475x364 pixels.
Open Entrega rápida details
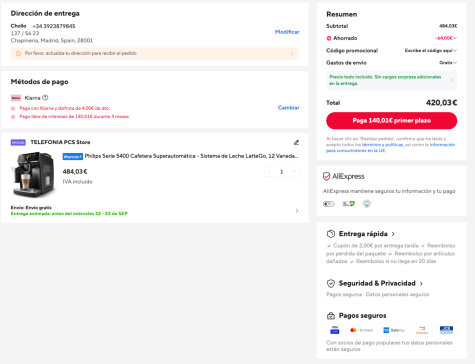click(367, 234)
